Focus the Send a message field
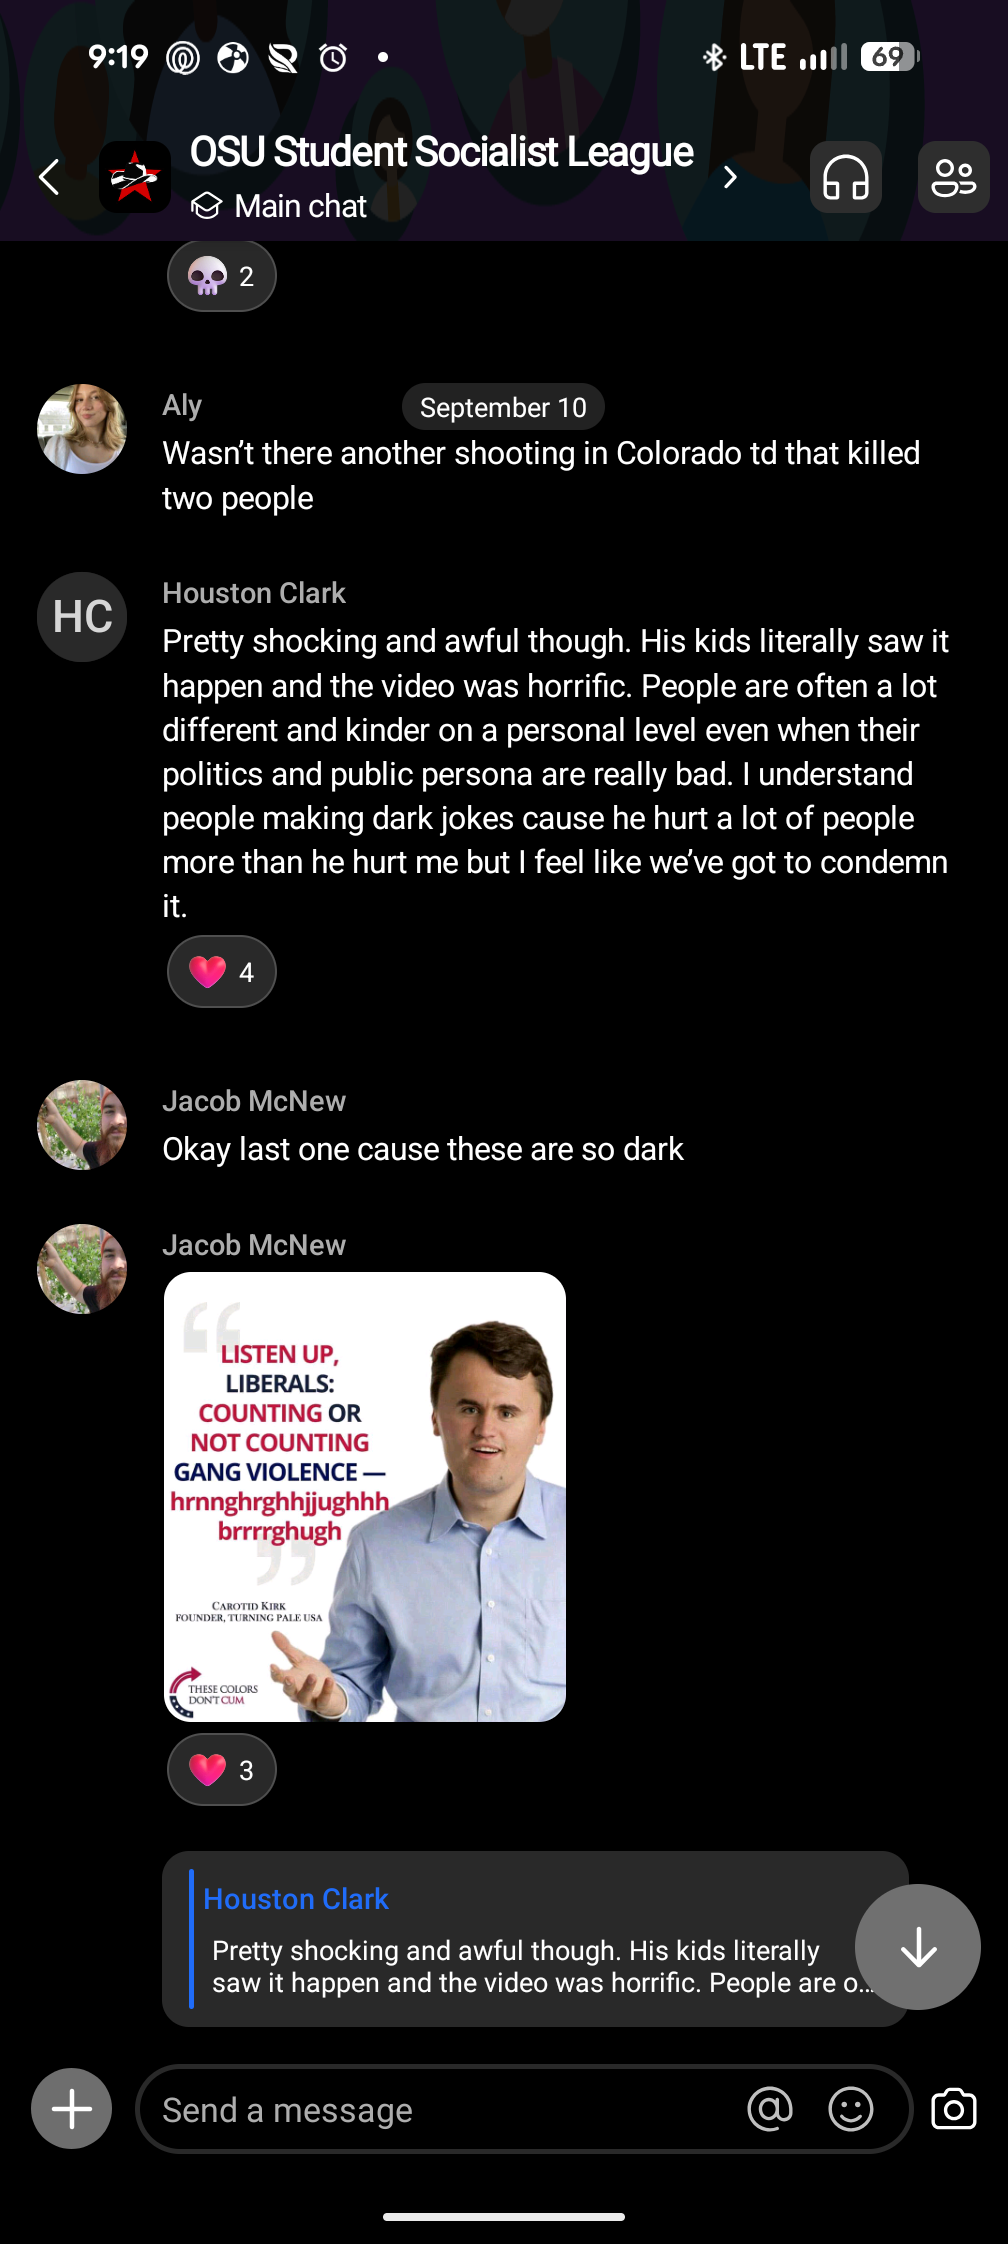 [x=440, y=2109]
